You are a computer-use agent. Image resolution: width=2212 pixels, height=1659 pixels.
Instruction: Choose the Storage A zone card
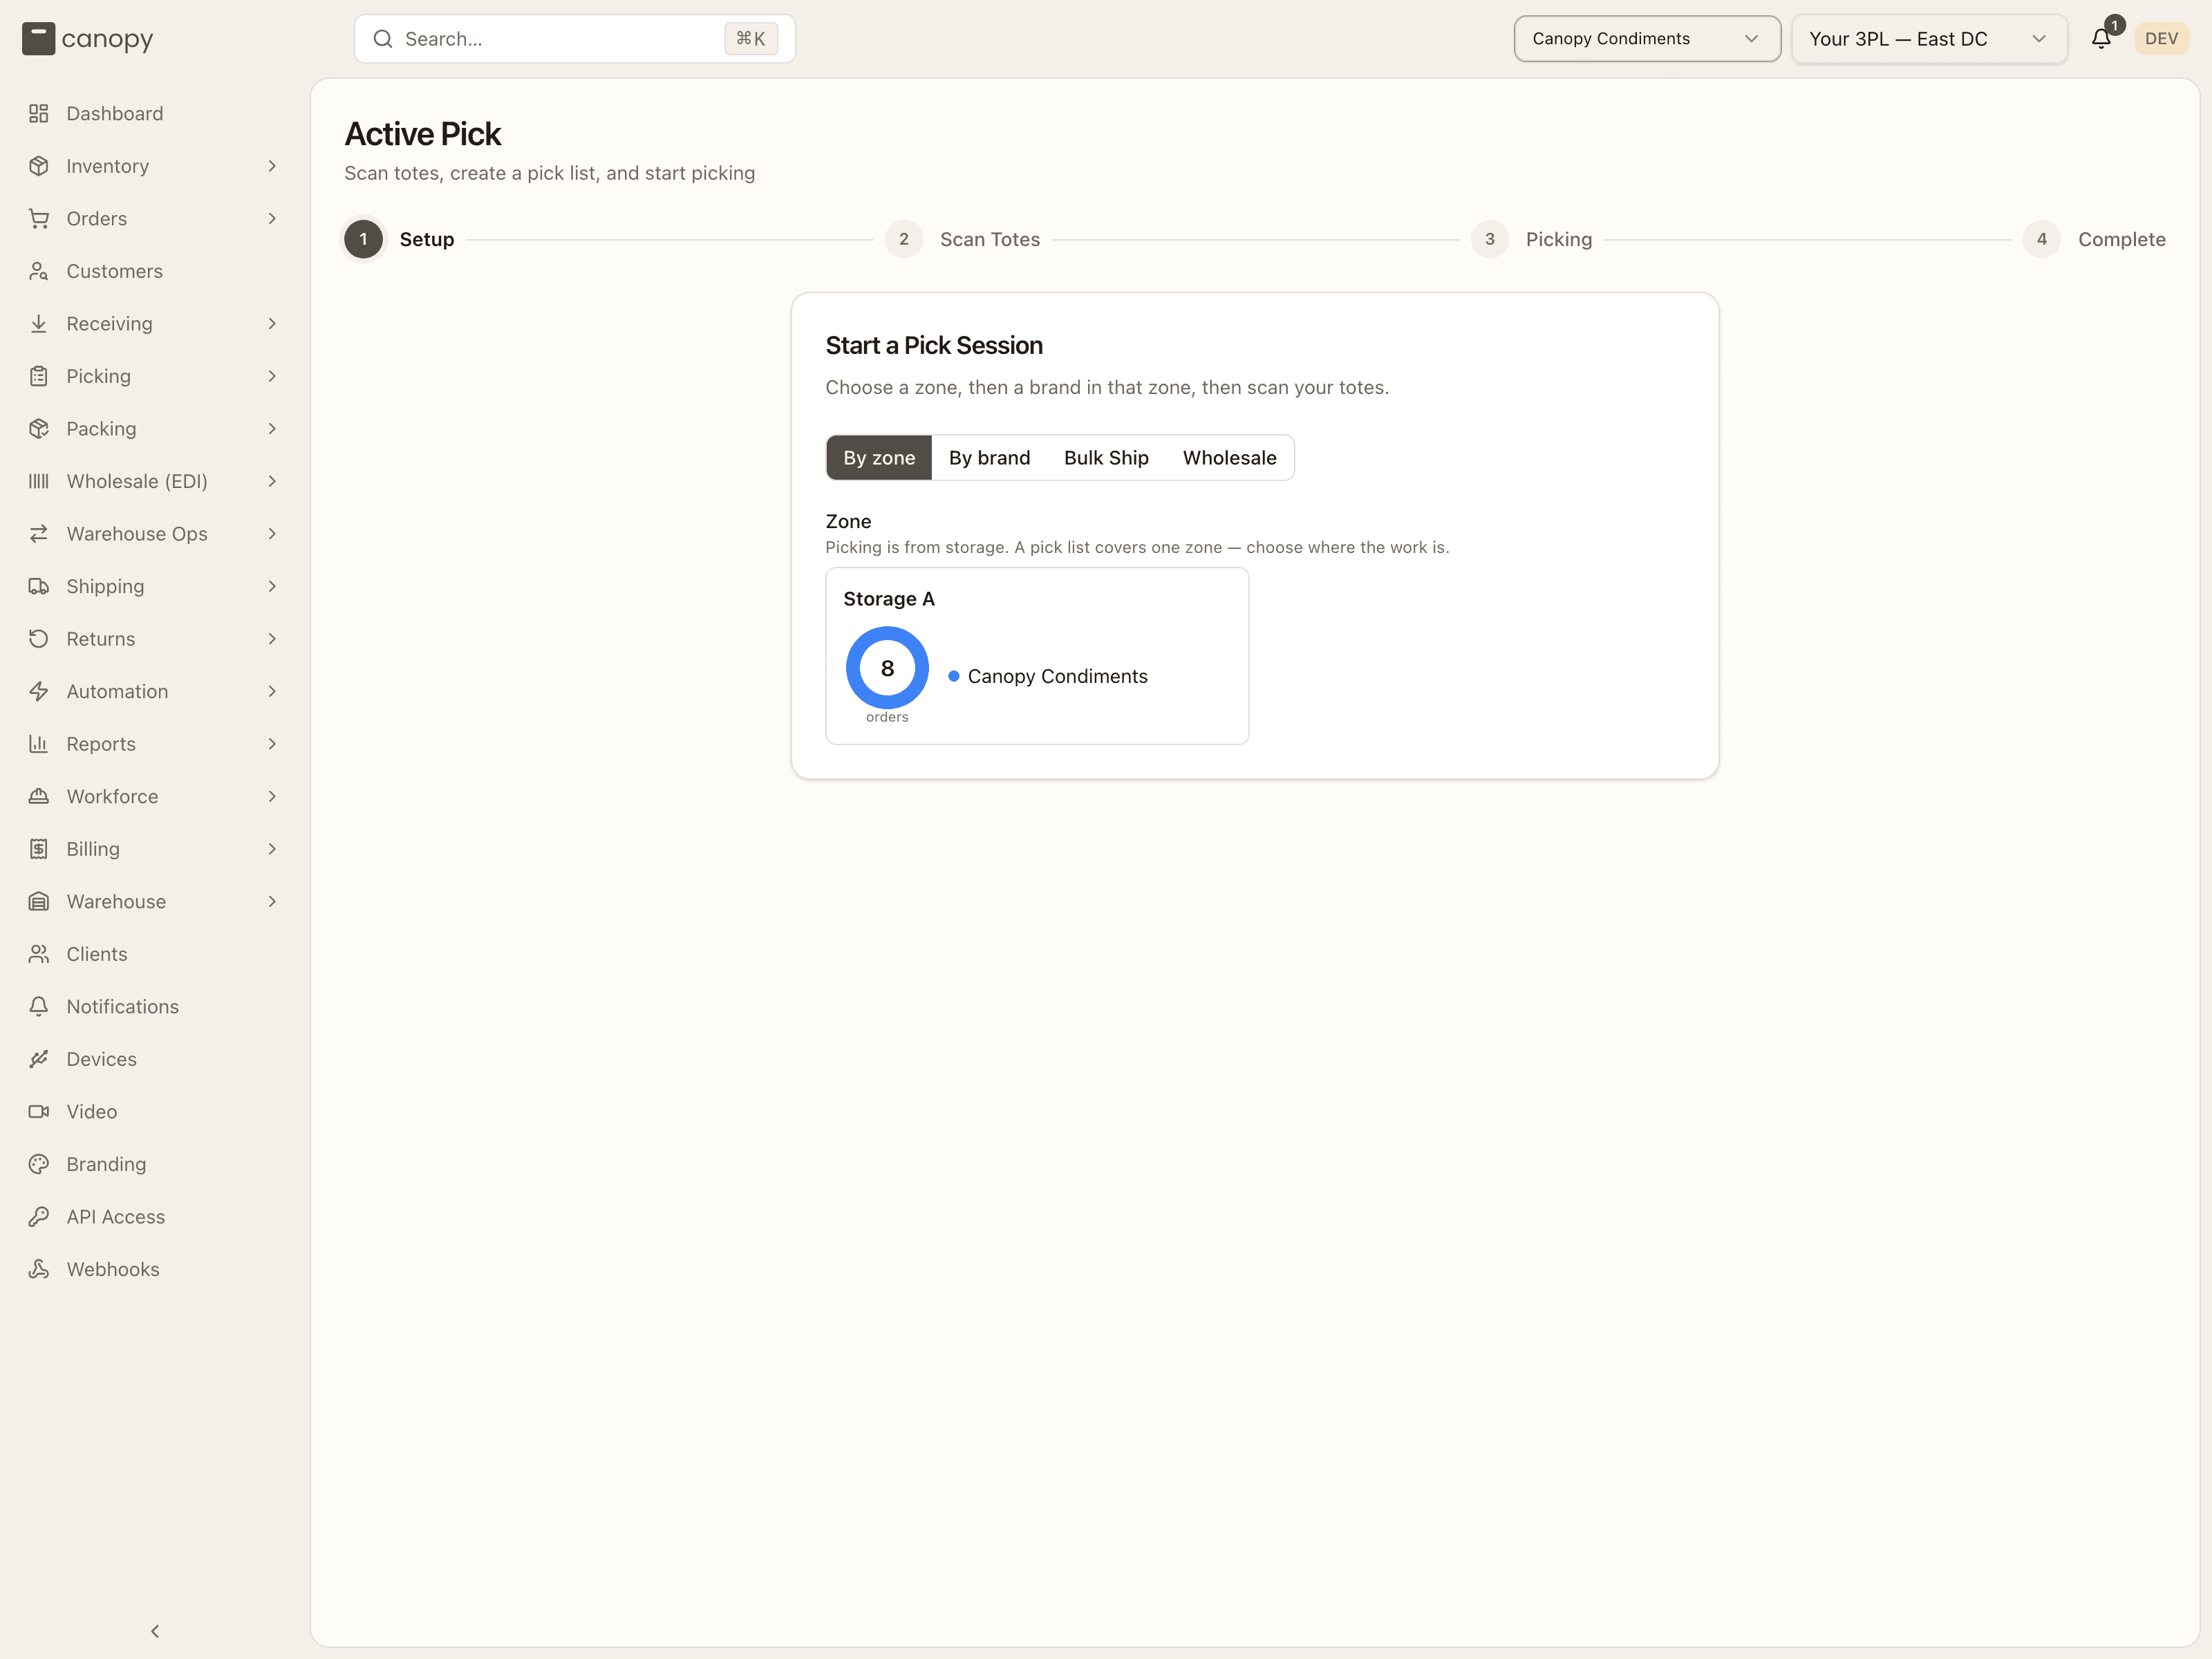pyautogui.click(x=1037, y=656)
